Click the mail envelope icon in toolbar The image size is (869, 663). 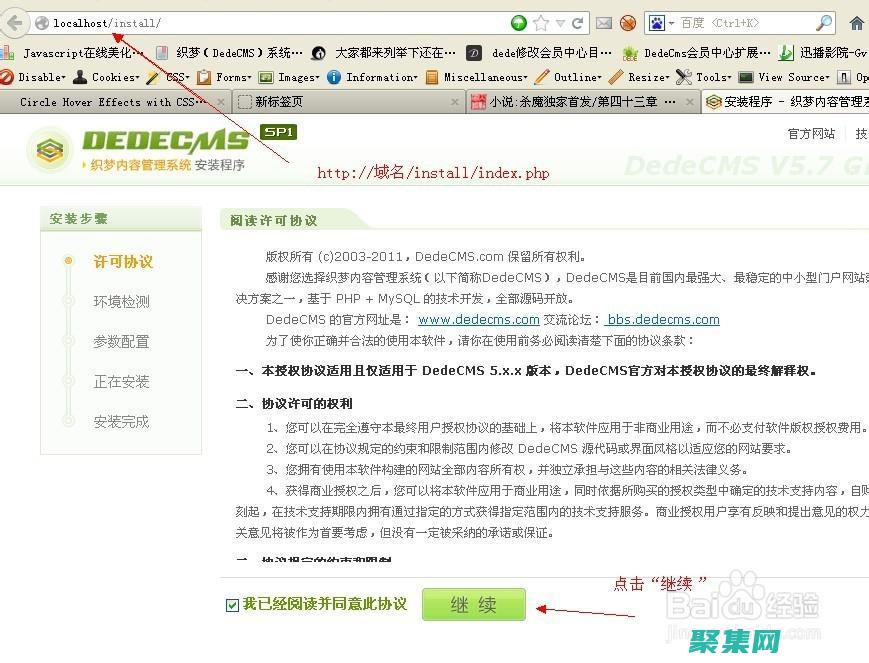602,22
